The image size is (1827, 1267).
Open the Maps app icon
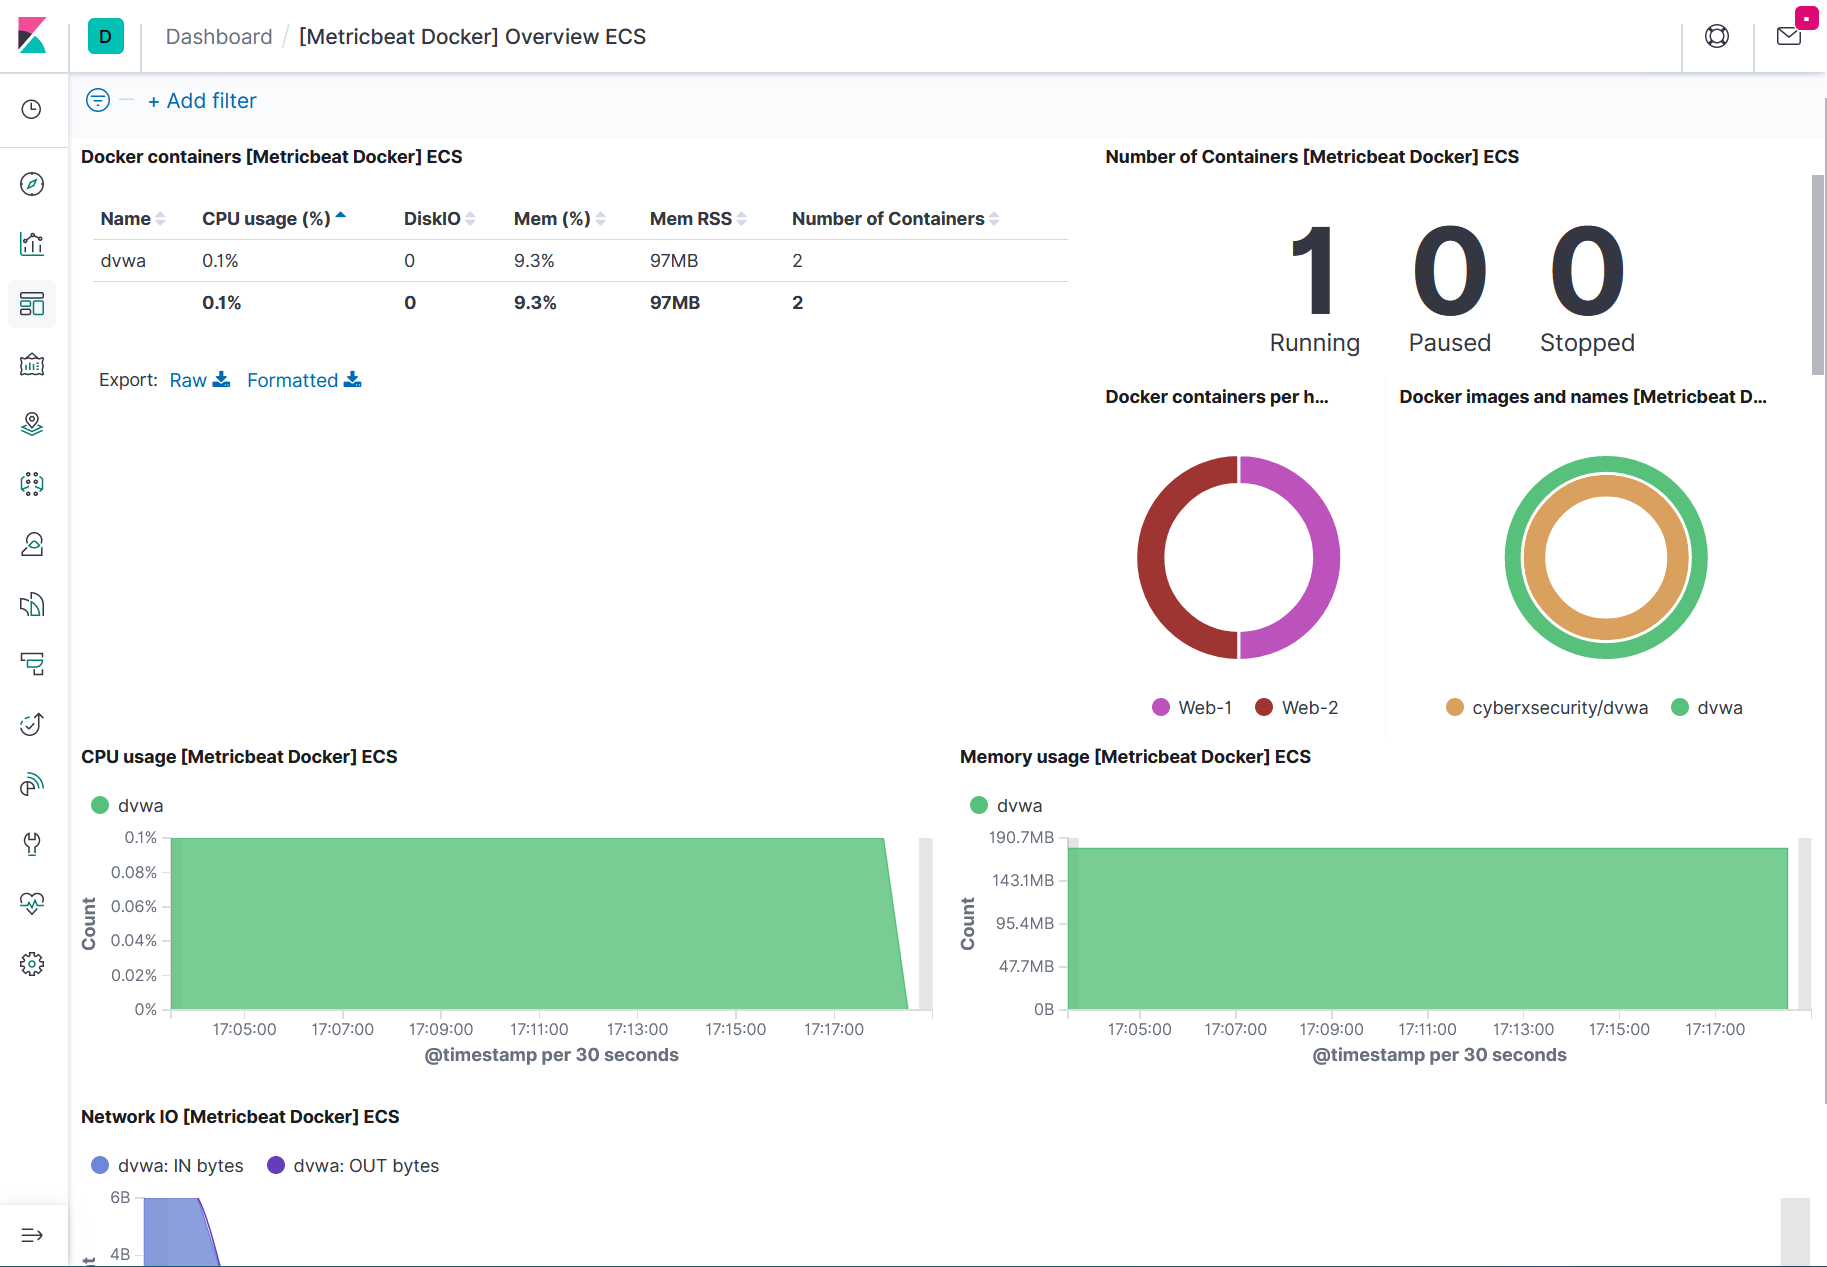click(32, 424)
